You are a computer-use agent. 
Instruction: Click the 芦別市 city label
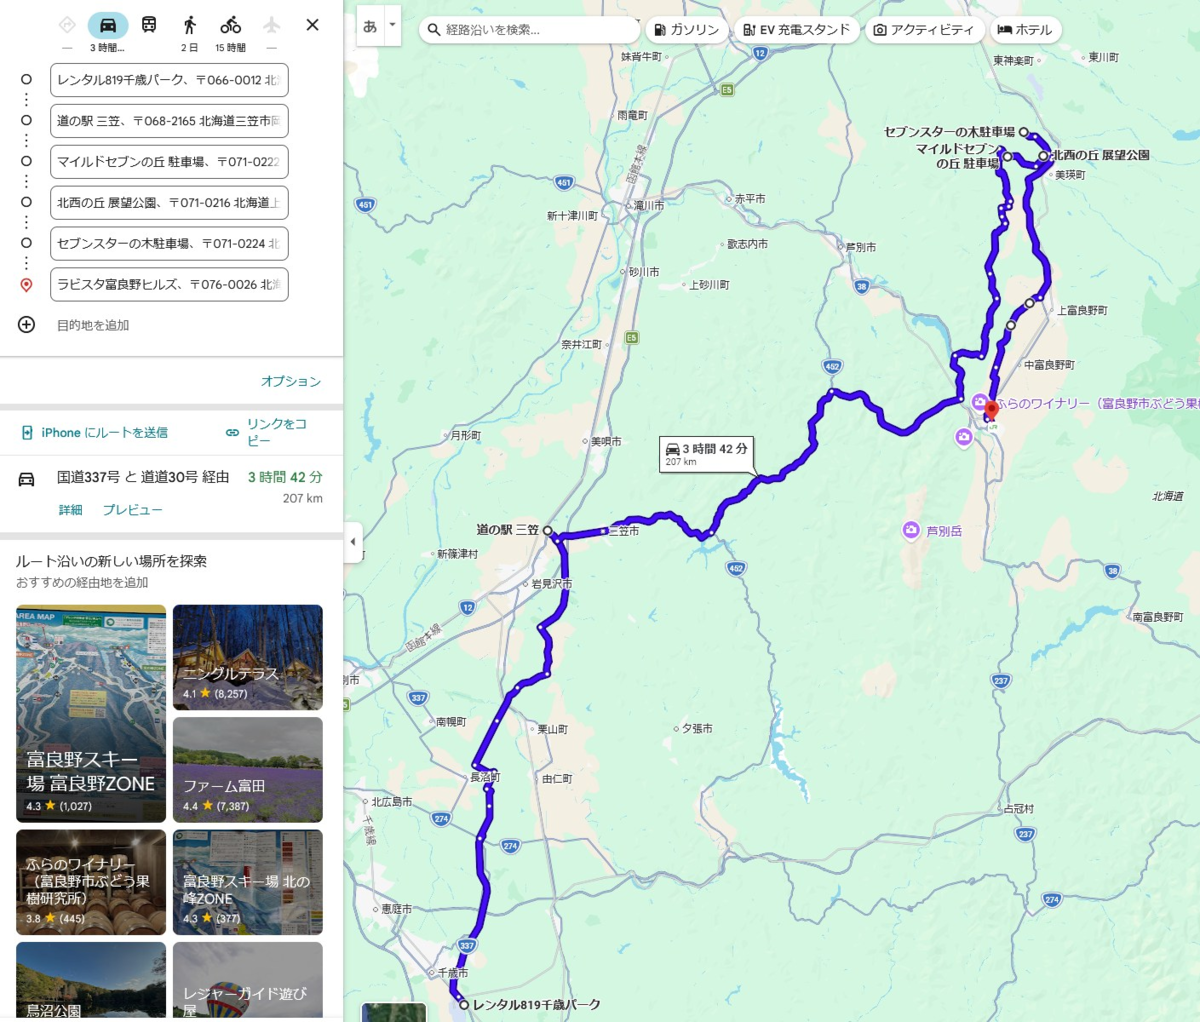[860, 247]
